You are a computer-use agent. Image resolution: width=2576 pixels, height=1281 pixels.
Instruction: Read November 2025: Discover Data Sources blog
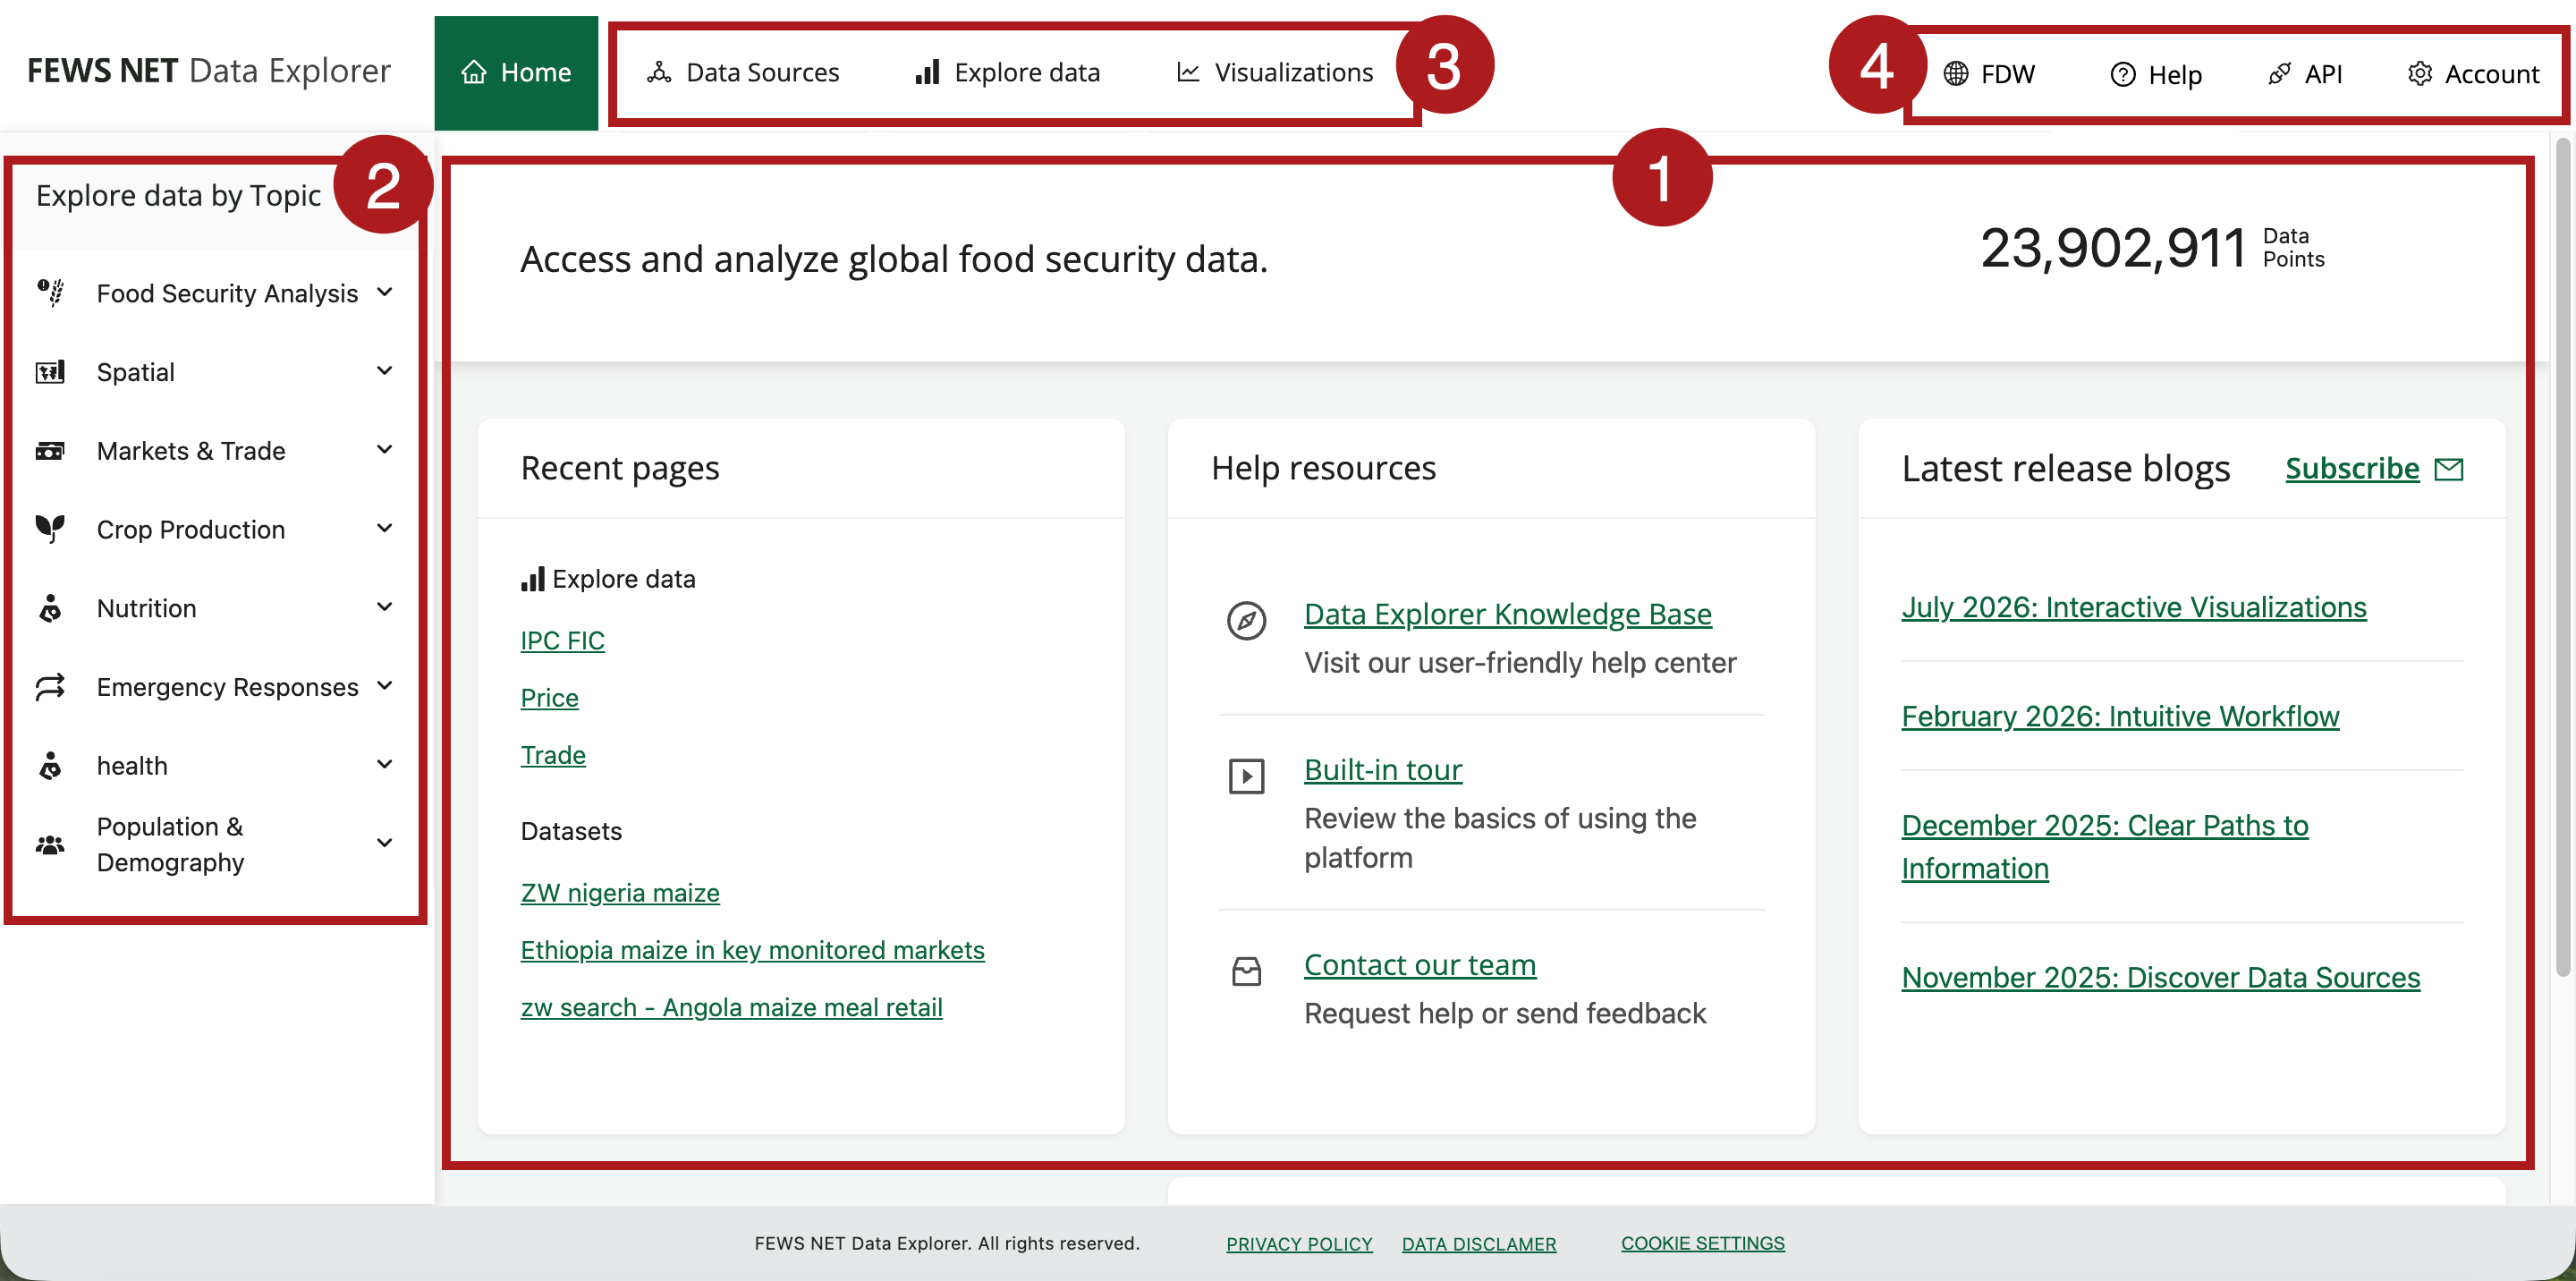2160,977
